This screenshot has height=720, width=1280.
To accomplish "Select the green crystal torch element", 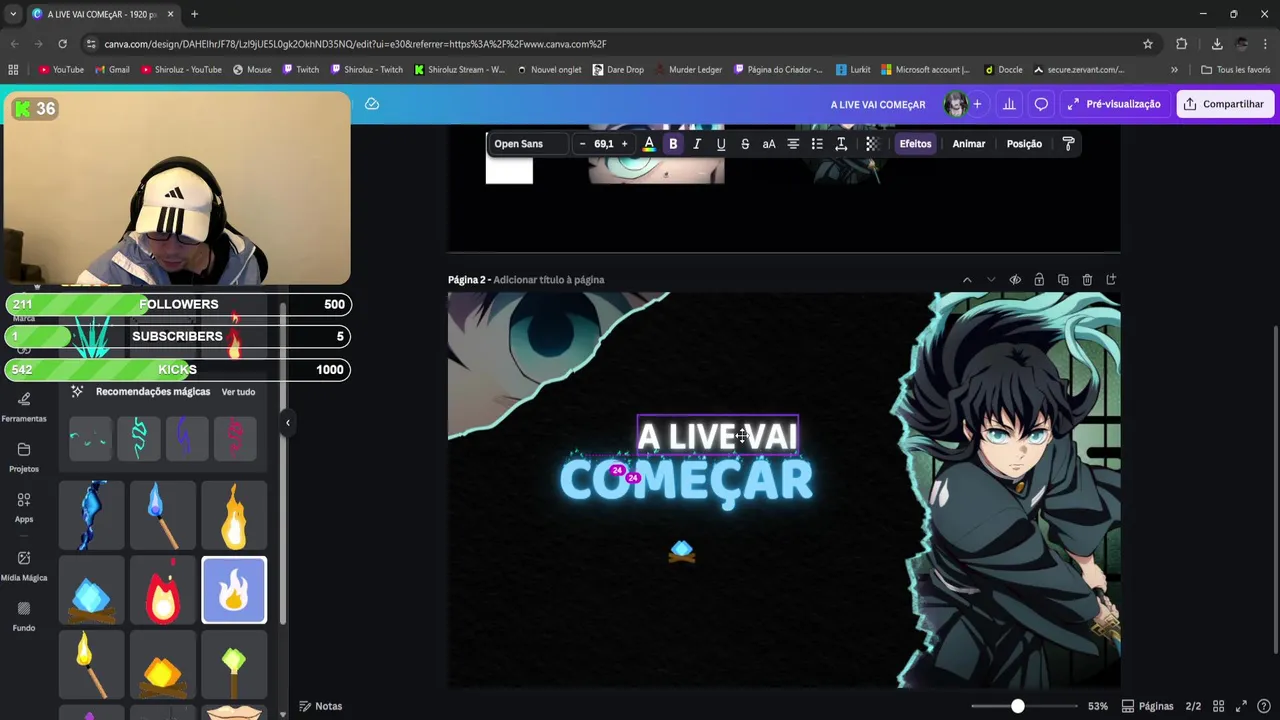I will pos(234,665).
